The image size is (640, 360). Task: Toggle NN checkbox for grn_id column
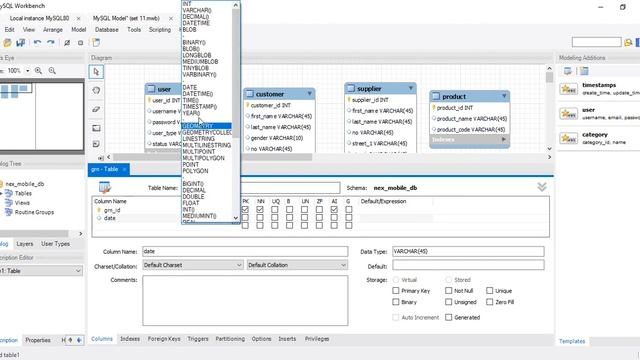pos(260,209)
